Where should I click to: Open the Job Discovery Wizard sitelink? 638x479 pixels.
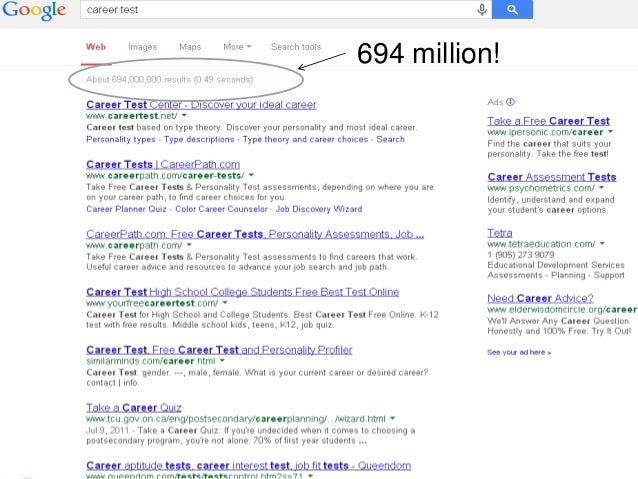tap(319, 209)
